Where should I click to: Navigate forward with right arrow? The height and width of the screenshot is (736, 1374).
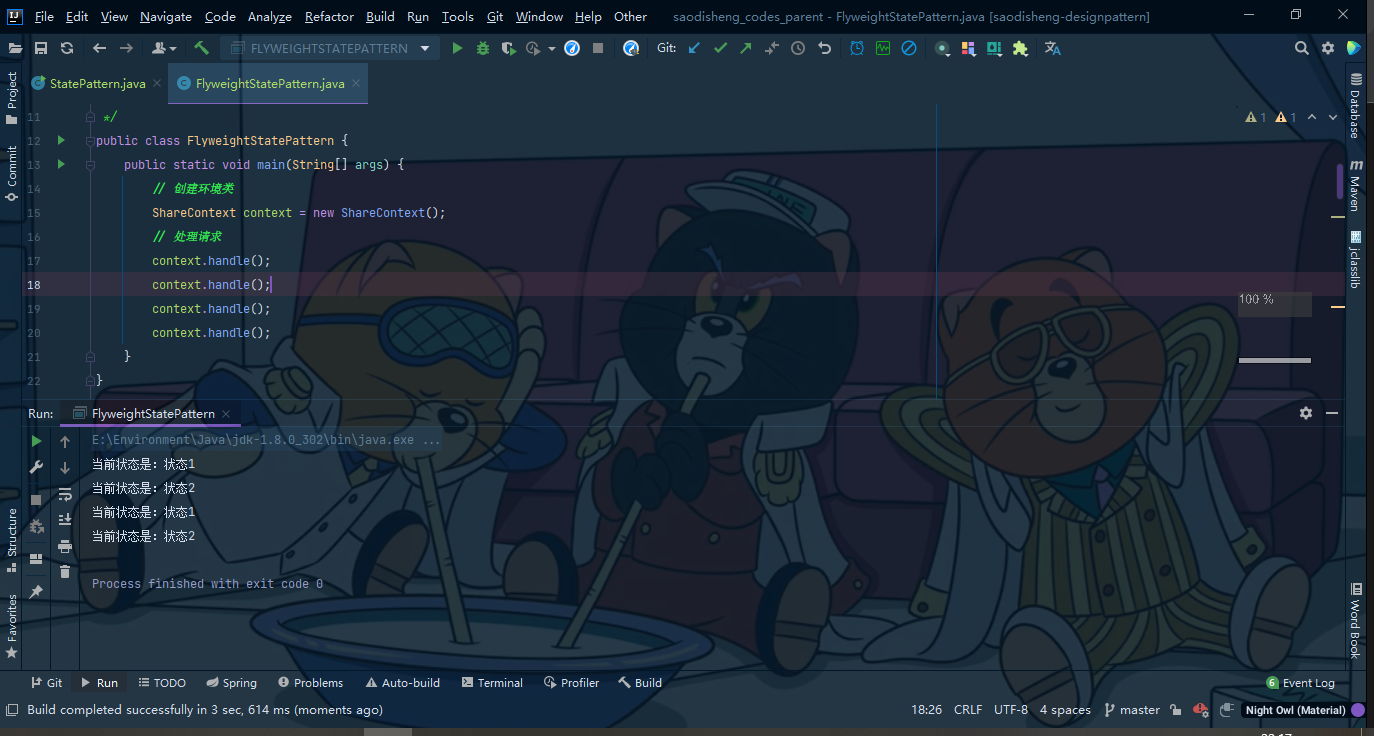(x=126, y=48)
